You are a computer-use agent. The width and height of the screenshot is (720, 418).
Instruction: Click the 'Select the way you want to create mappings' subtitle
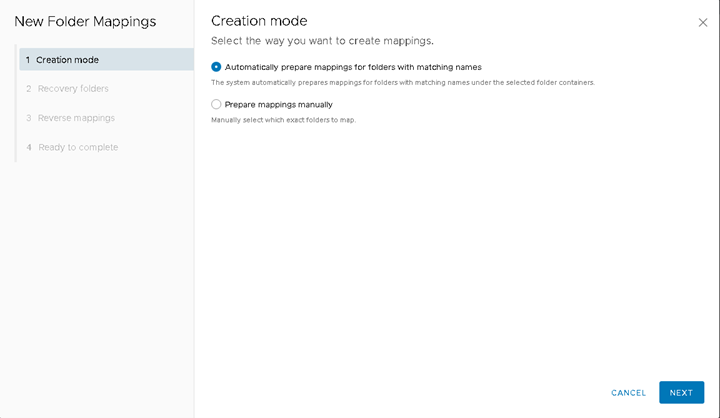(x=322, y=41)
